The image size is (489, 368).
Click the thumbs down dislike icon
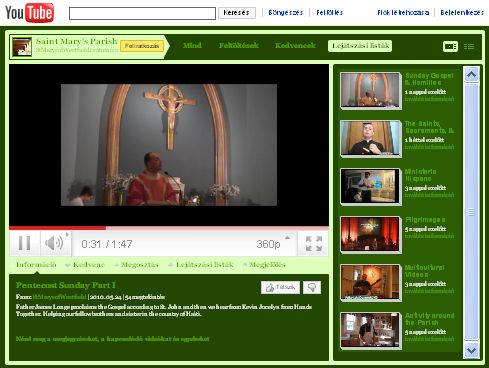pyautogui.click(x=312, y=287)
